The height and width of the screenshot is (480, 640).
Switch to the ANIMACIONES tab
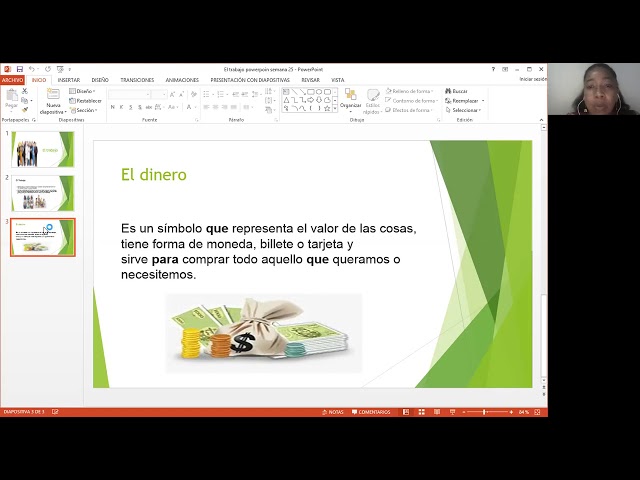pos(182,80)
